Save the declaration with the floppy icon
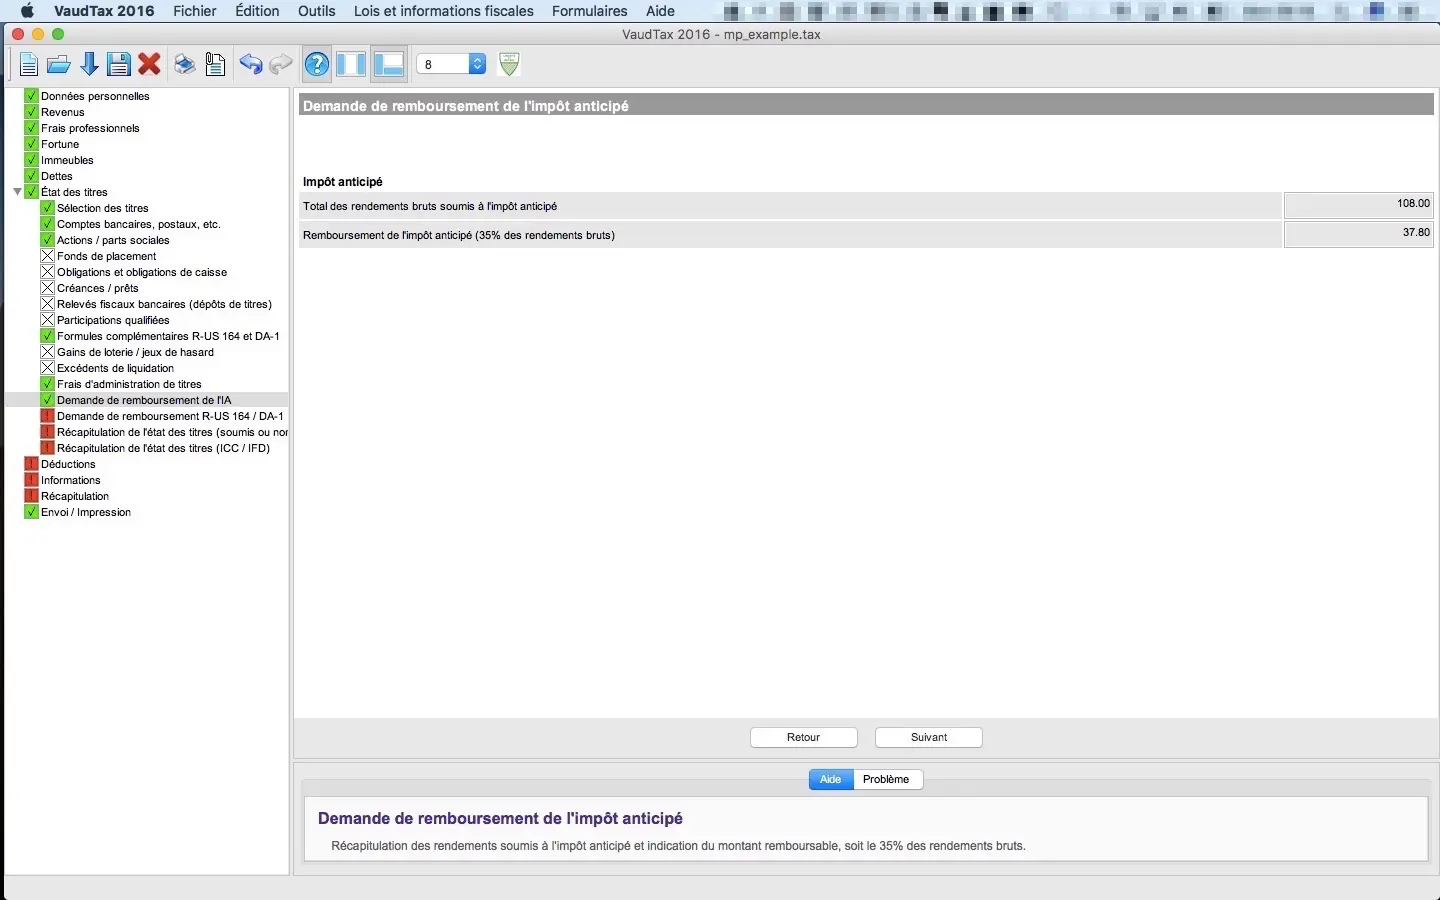 pyautogui.click(x=119, y=65)
